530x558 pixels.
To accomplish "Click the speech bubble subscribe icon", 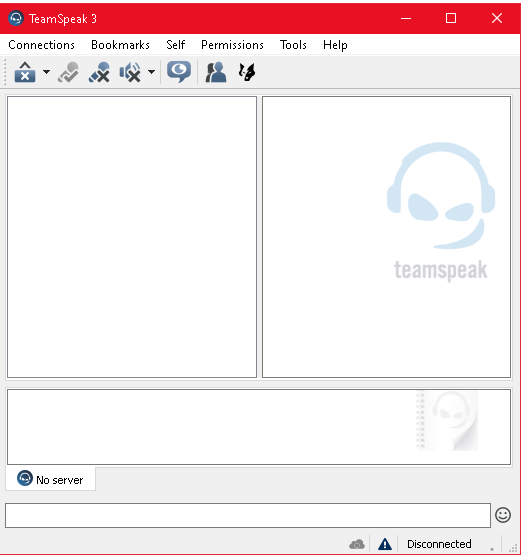I will 179,72.
